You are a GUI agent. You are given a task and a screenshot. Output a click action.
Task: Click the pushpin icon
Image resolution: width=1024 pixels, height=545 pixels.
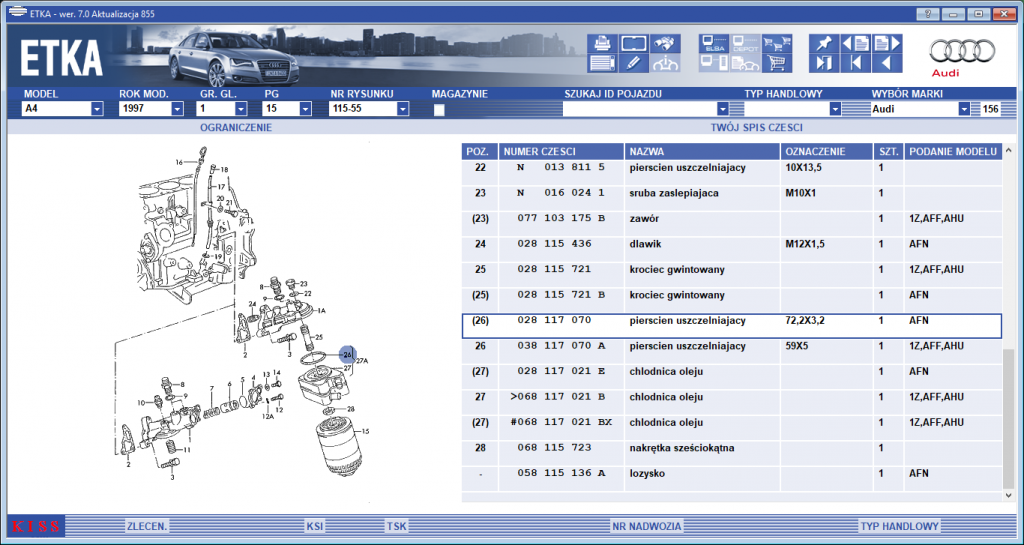tap(824, 44)
